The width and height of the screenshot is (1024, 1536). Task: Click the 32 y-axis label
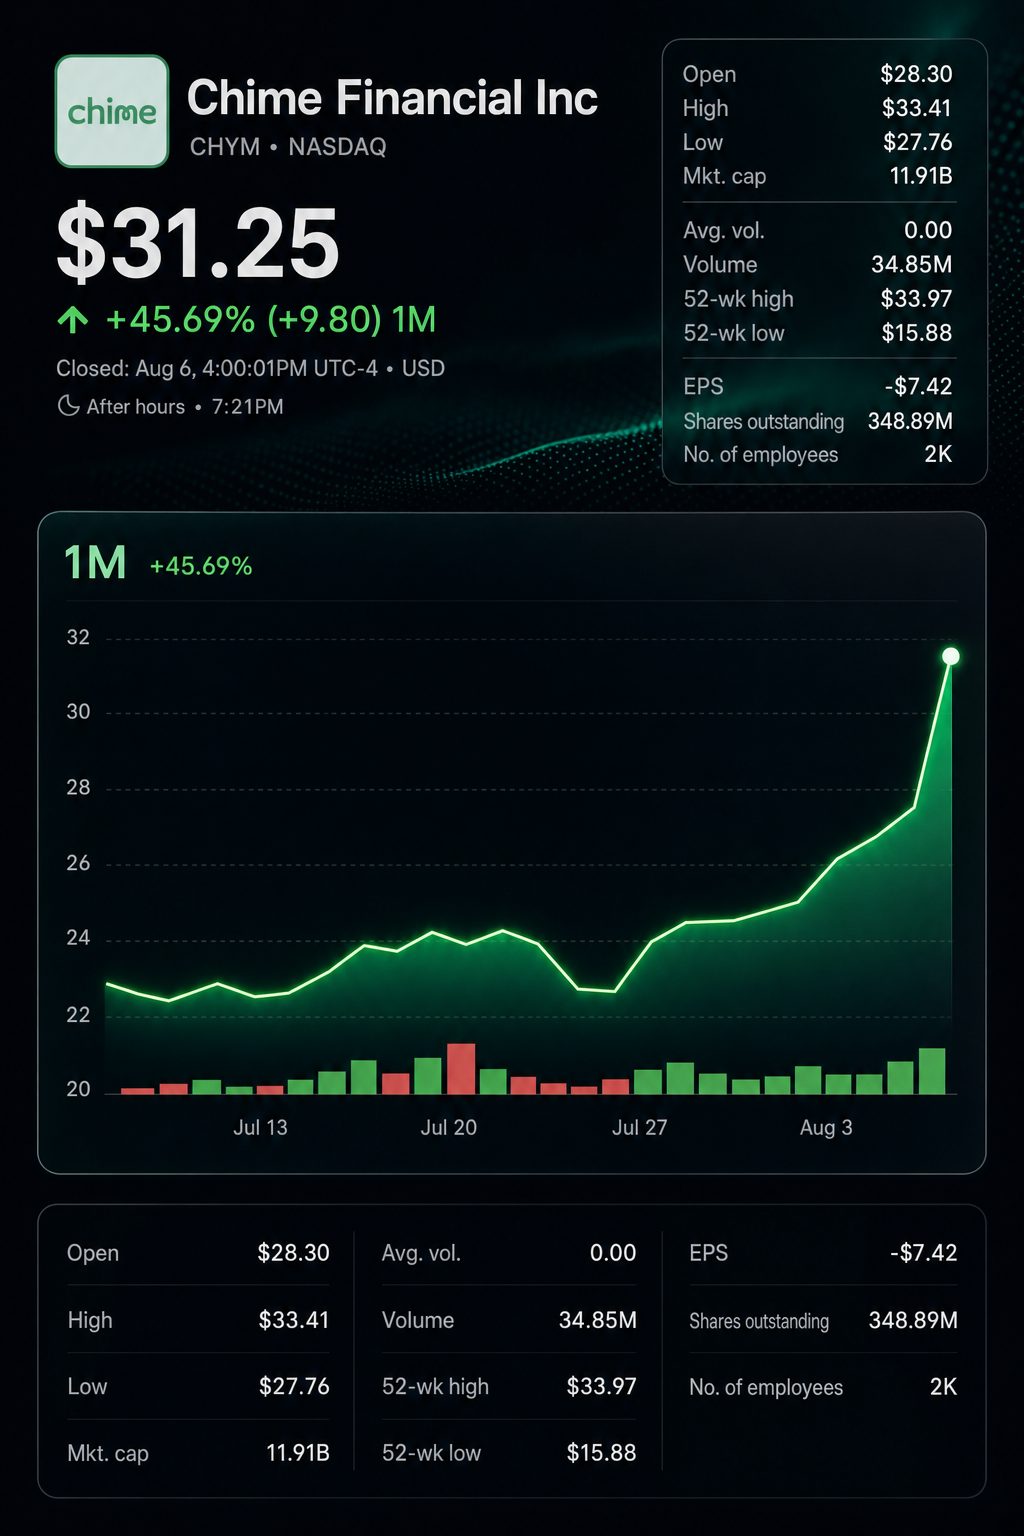tap(78, 638)
